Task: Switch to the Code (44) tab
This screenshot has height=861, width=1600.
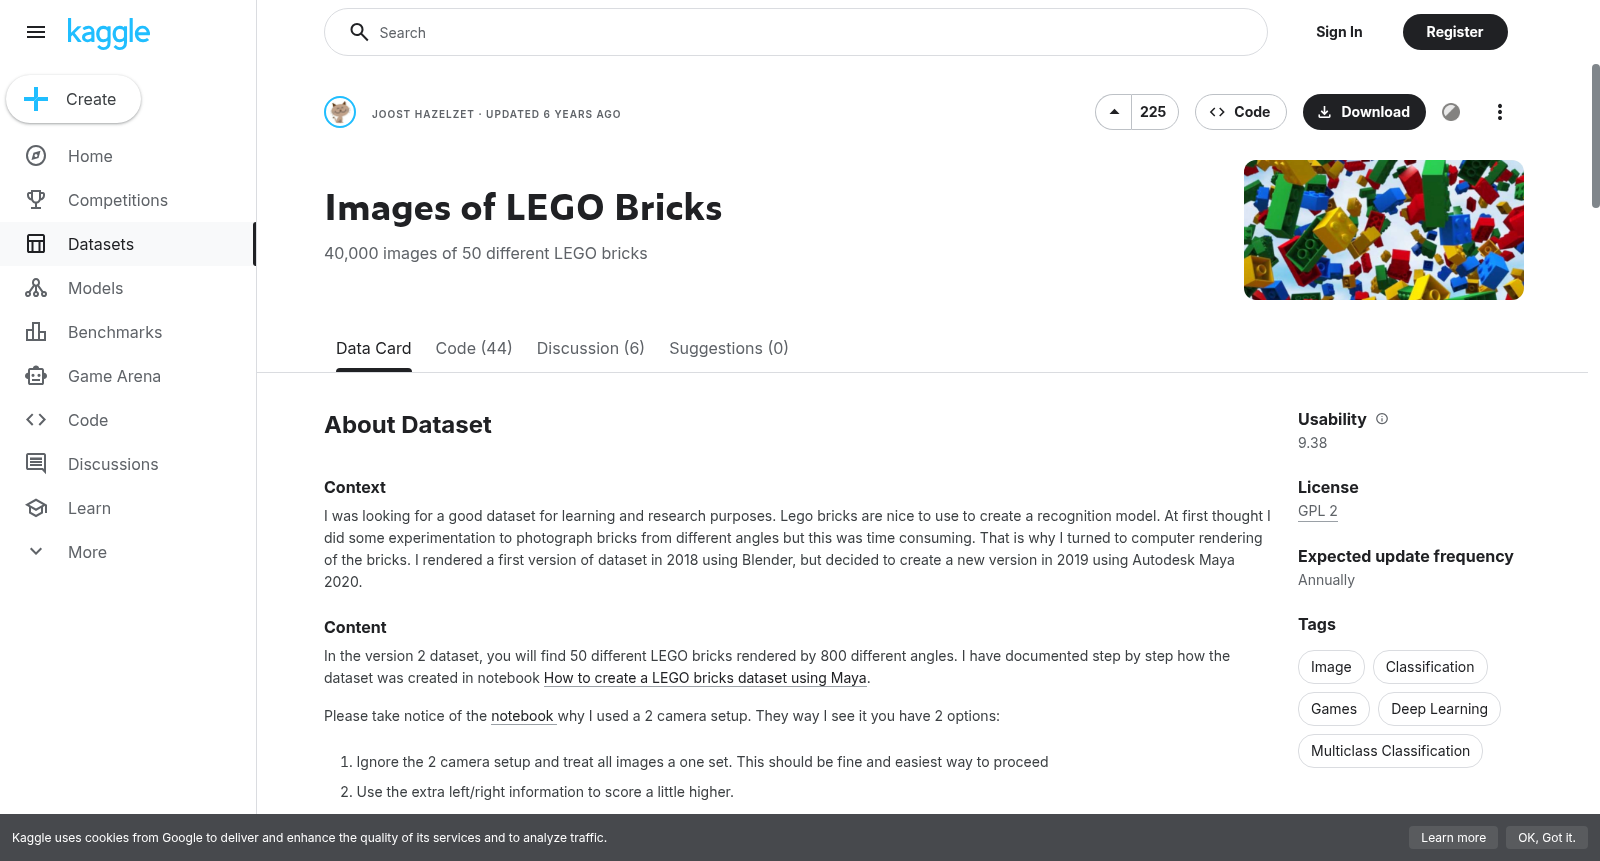Action: tap(474, 348)
